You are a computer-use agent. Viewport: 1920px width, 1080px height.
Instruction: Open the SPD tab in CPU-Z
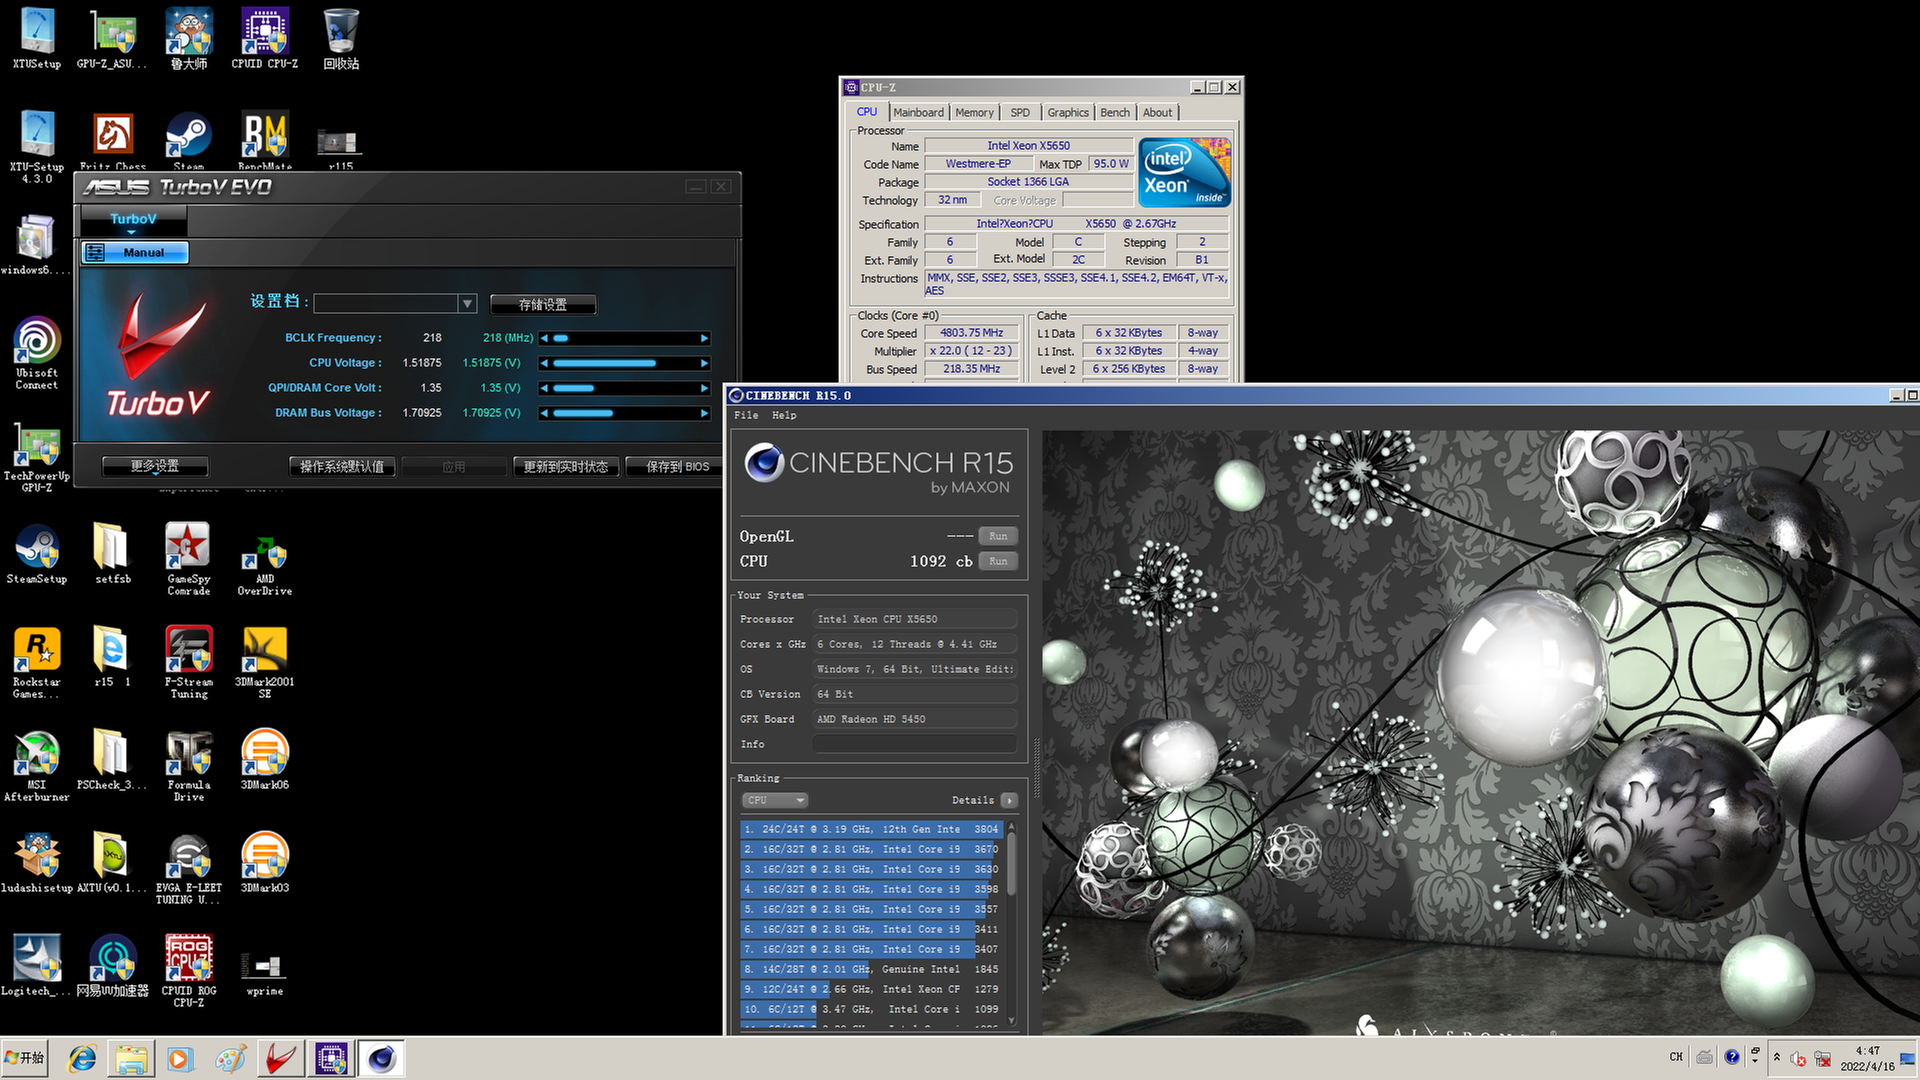(1020, 112)
